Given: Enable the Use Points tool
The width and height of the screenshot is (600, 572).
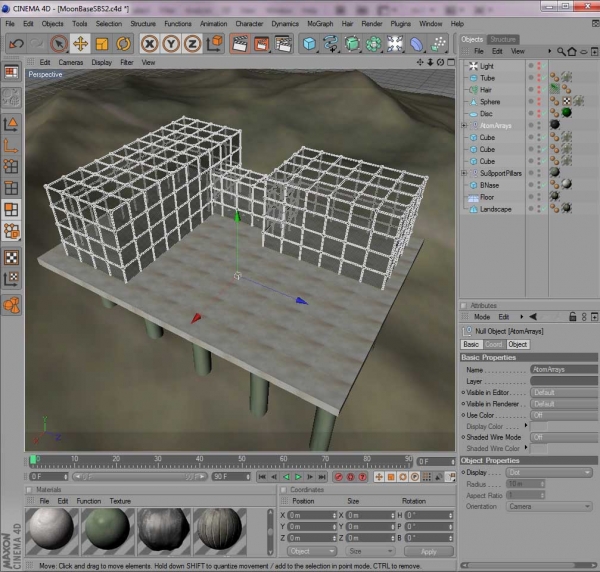Looking at the screenshot, I should point(11,166).
